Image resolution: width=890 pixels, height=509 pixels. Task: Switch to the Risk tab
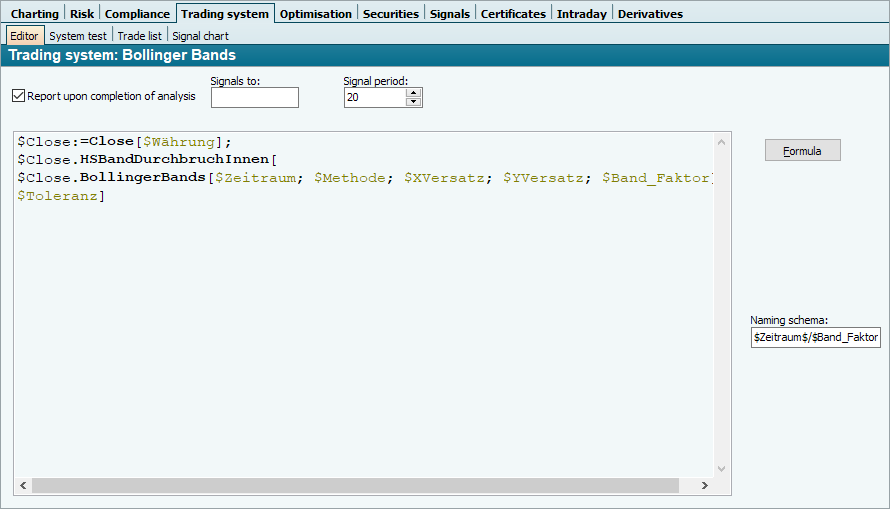point(82,14)
